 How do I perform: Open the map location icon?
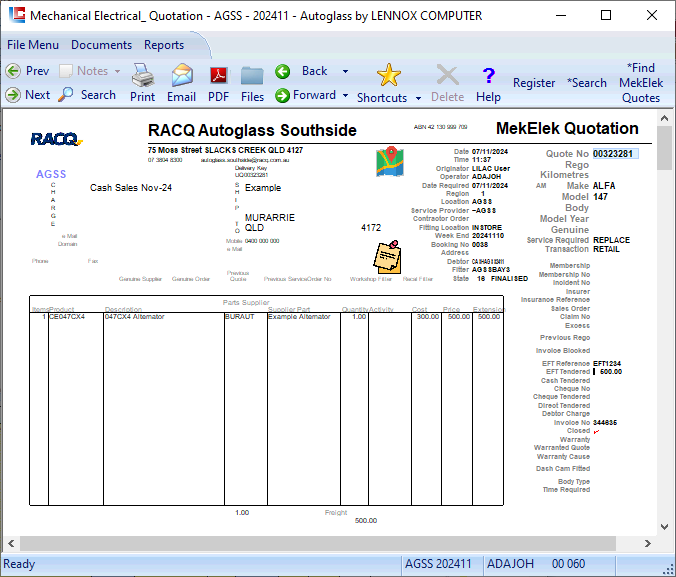(390, 162)
